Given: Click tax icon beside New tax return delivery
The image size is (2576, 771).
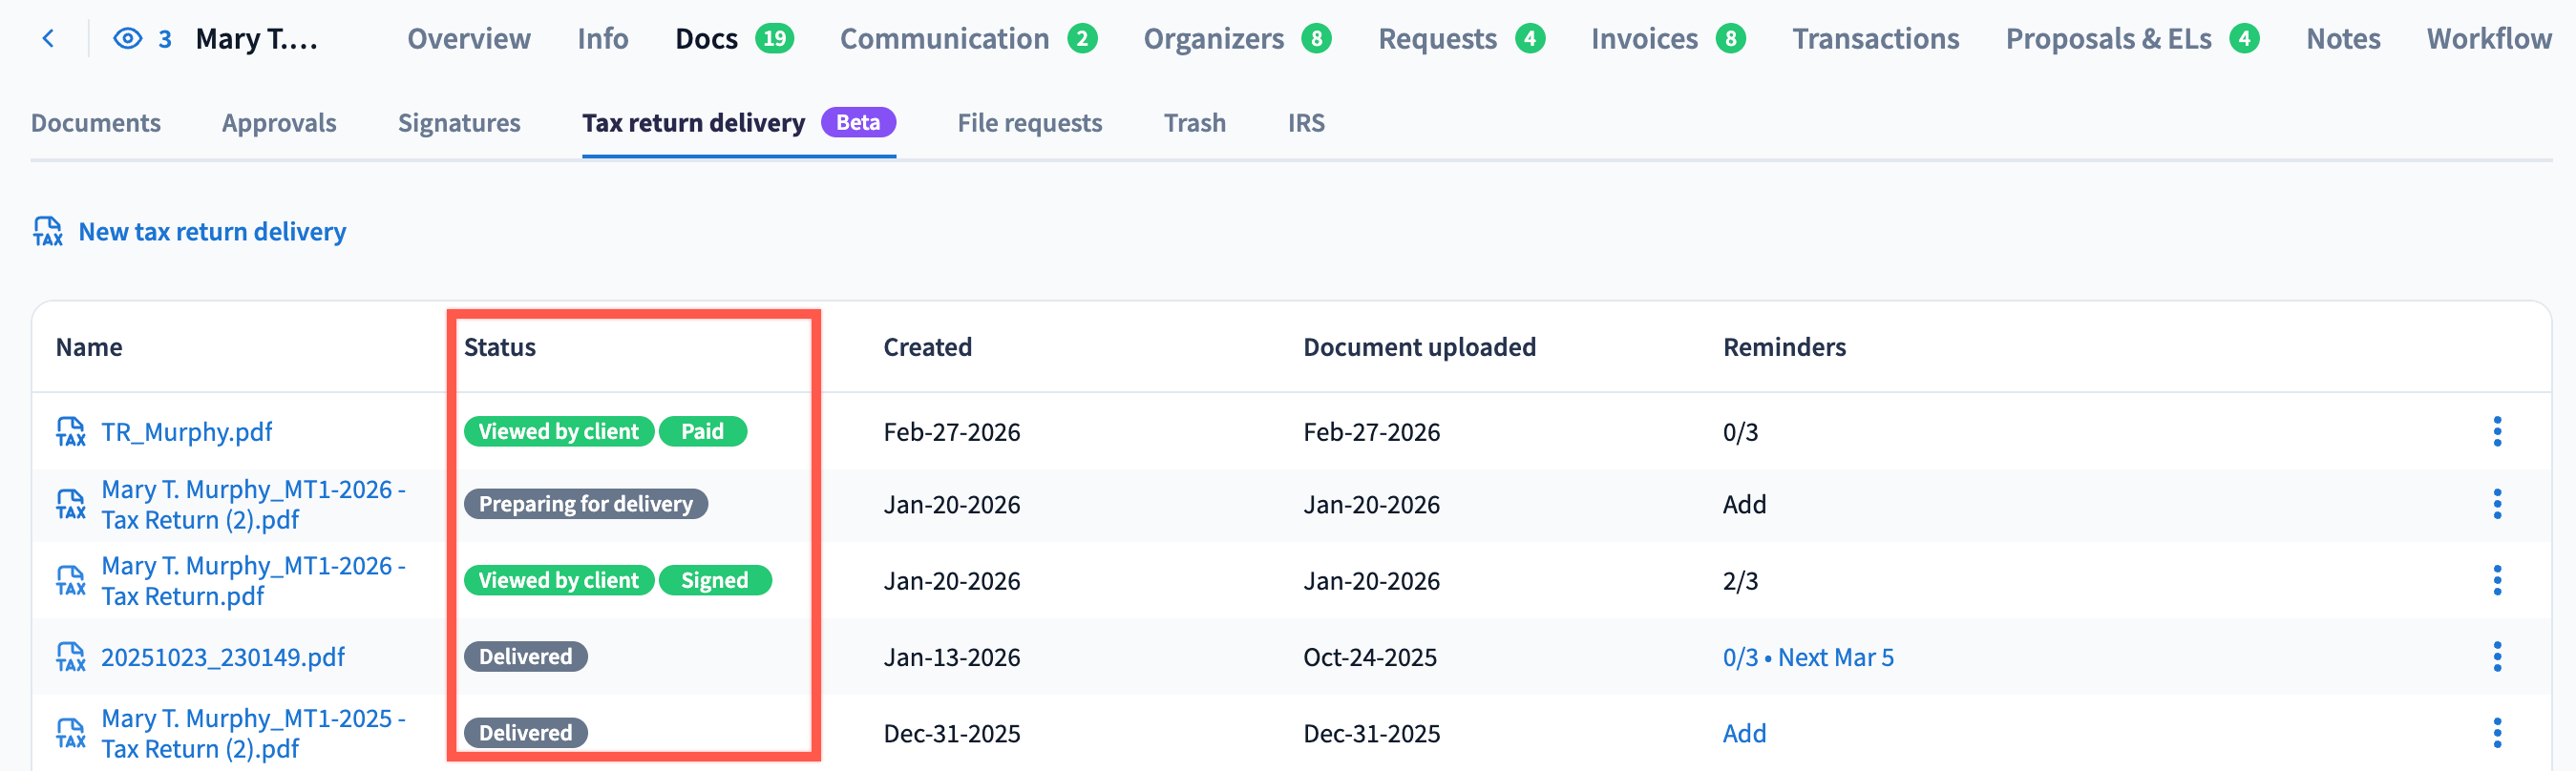Looking at the screenshot, I should point(48,232).
